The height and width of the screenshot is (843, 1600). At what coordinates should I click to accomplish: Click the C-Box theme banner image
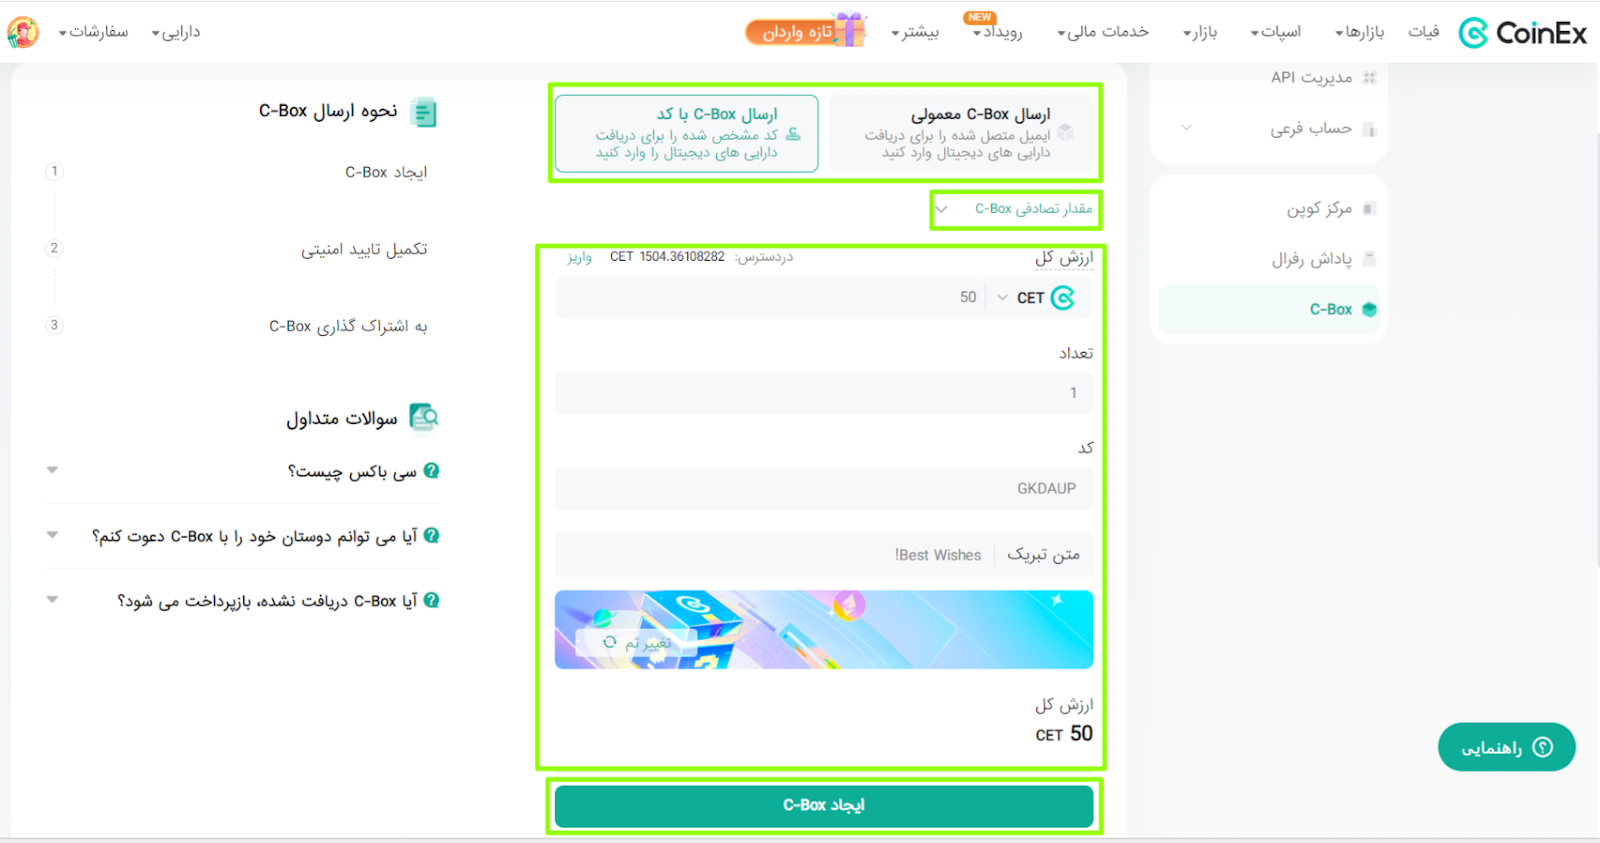pyautogui.click(x=824, y=629)
